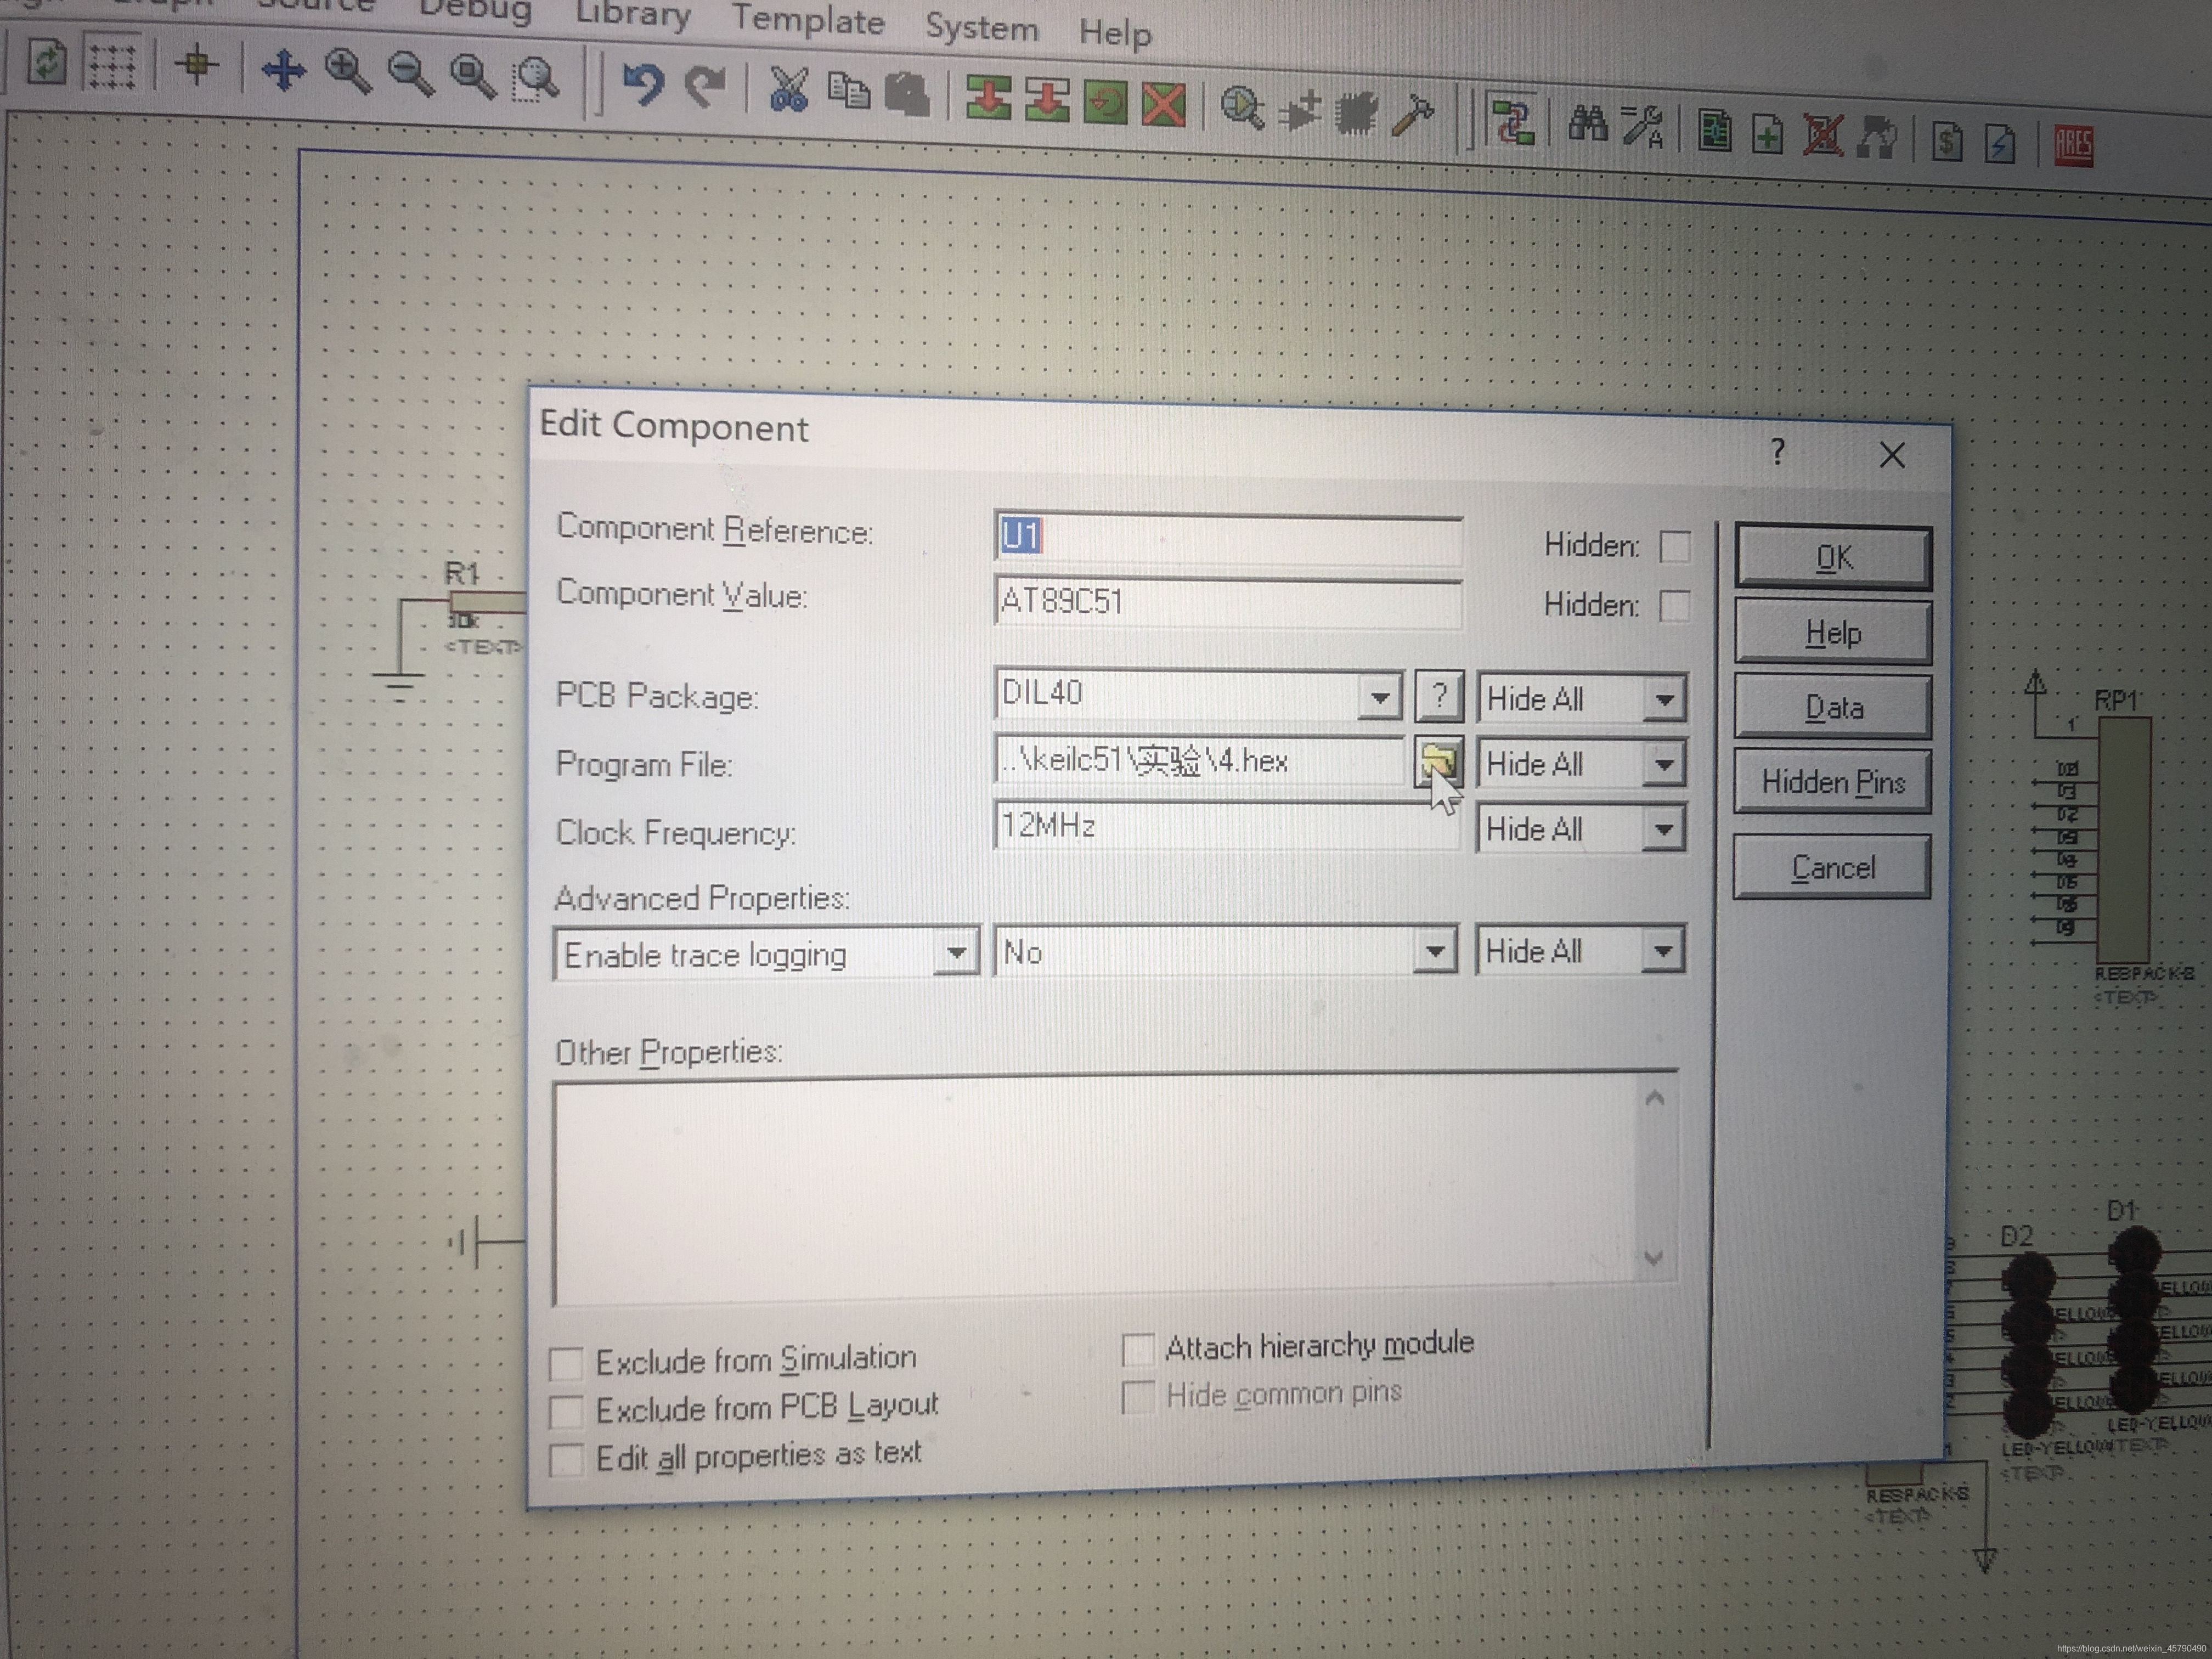Check Exclude from PCB Layout

pos(566,1411)
